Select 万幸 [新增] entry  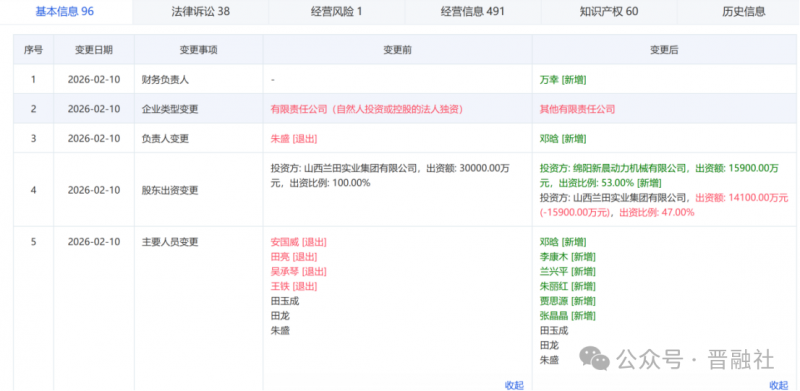(563, 80)
